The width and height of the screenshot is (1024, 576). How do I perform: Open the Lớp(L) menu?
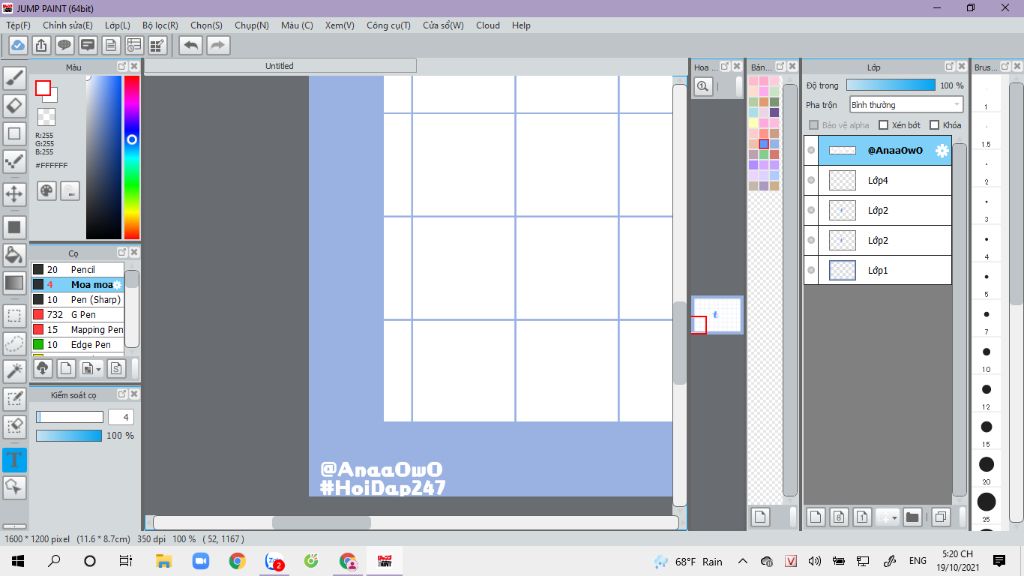pyautogui.click(x=118, y=25)
